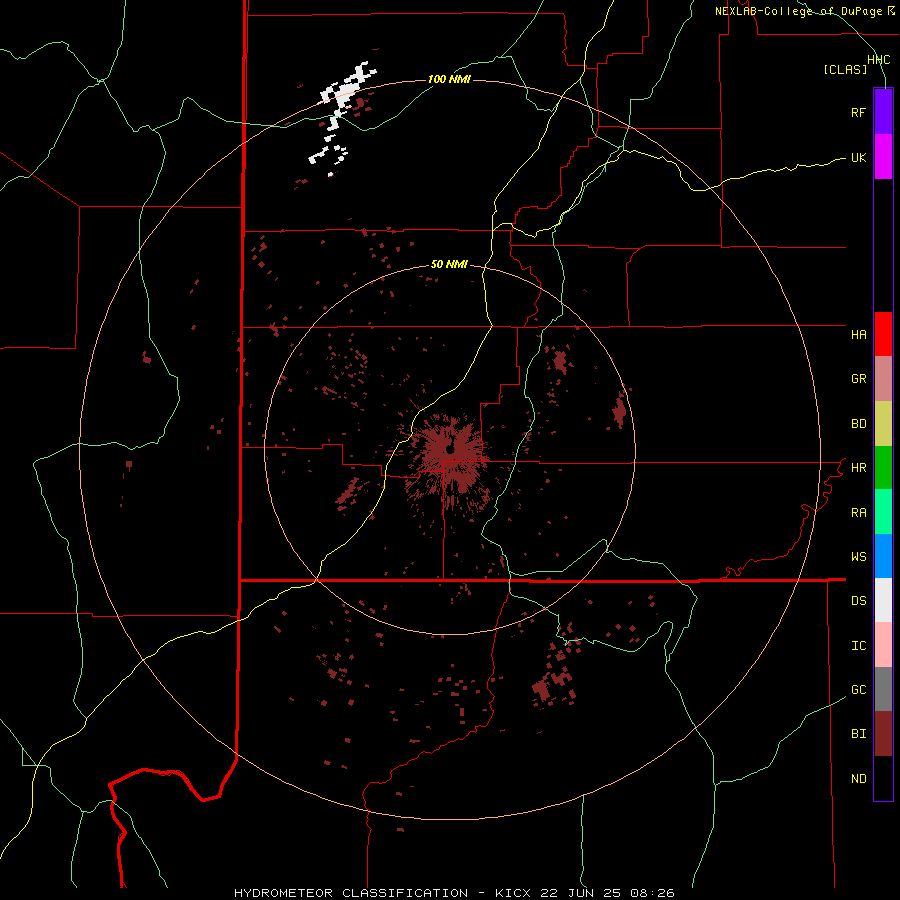Click the HA legend label
The height and width of the screenshot is (900, 900).
[858, 334]
